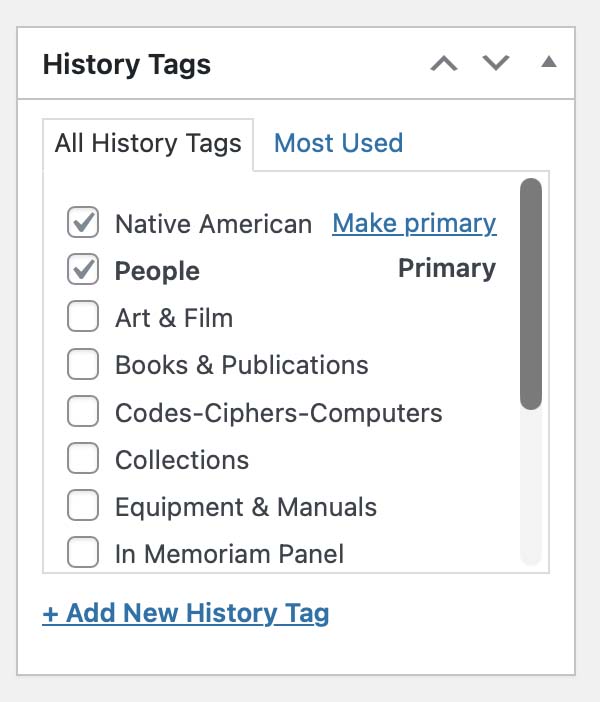Check the In Memoriam Panel tag
The image size is (600, 702).
pos(83,553)
